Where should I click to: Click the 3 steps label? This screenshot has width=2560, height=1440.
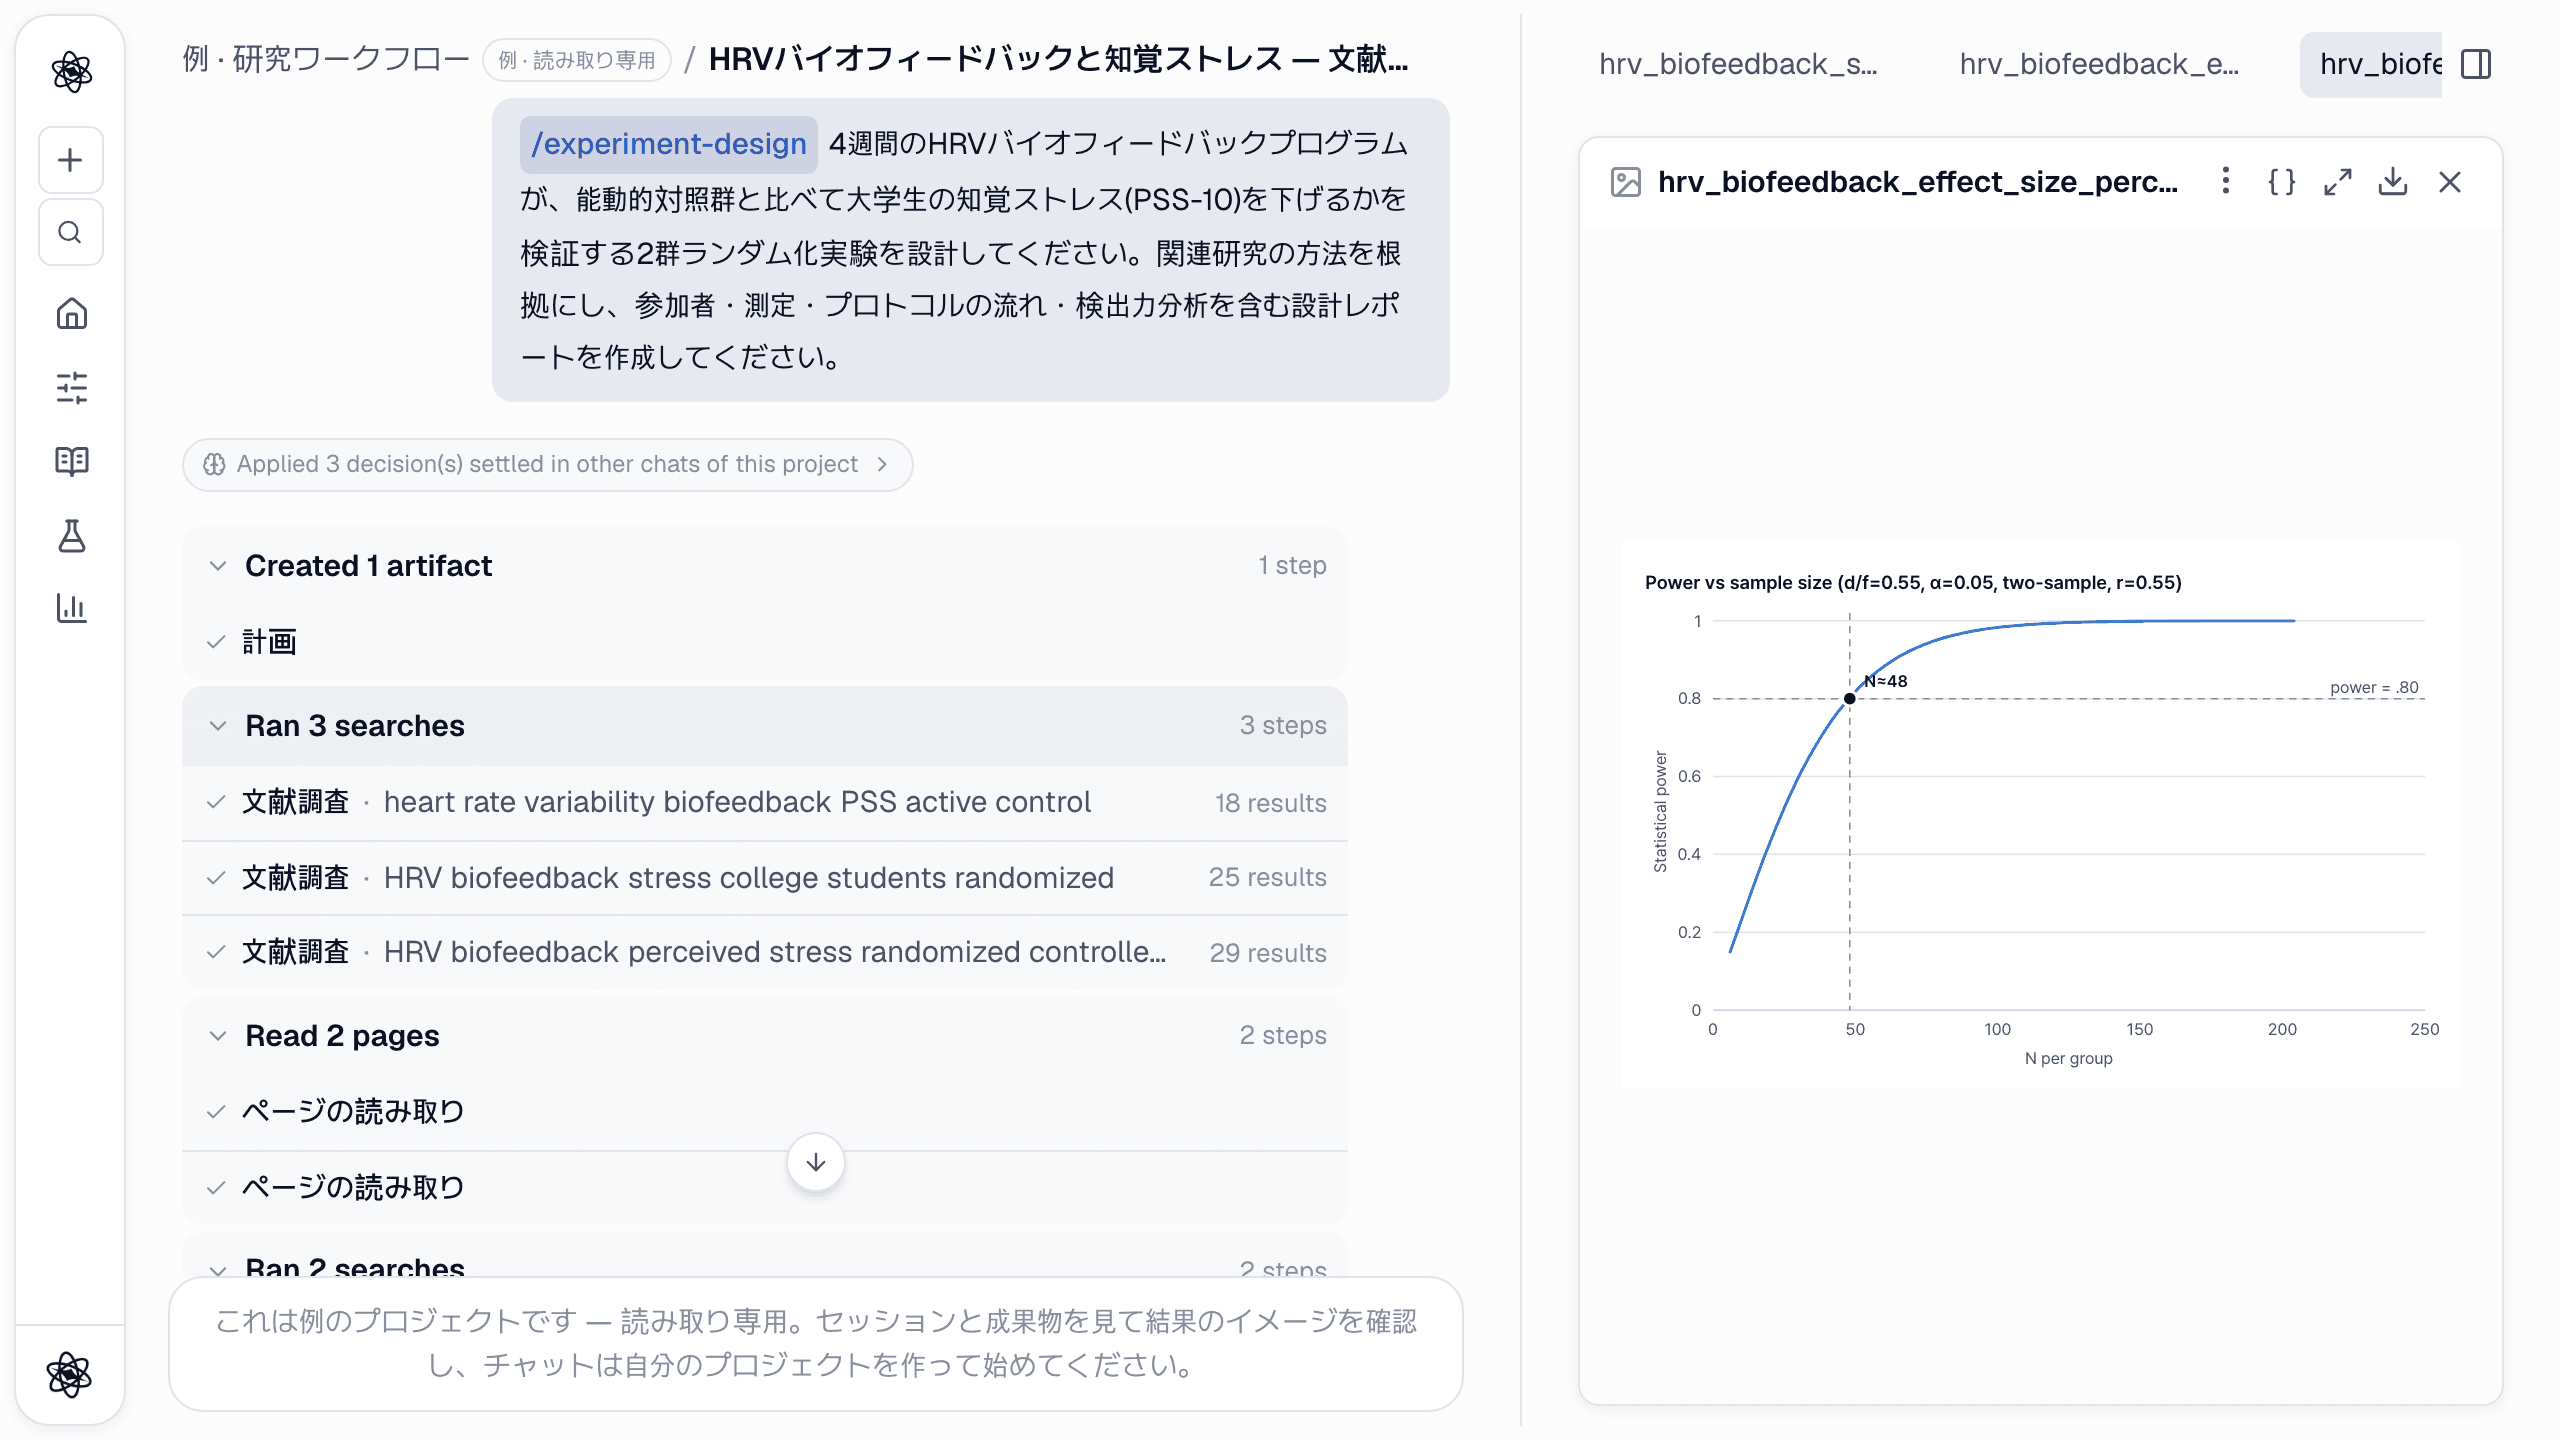pyautogui.click(x=1283, y=725)
